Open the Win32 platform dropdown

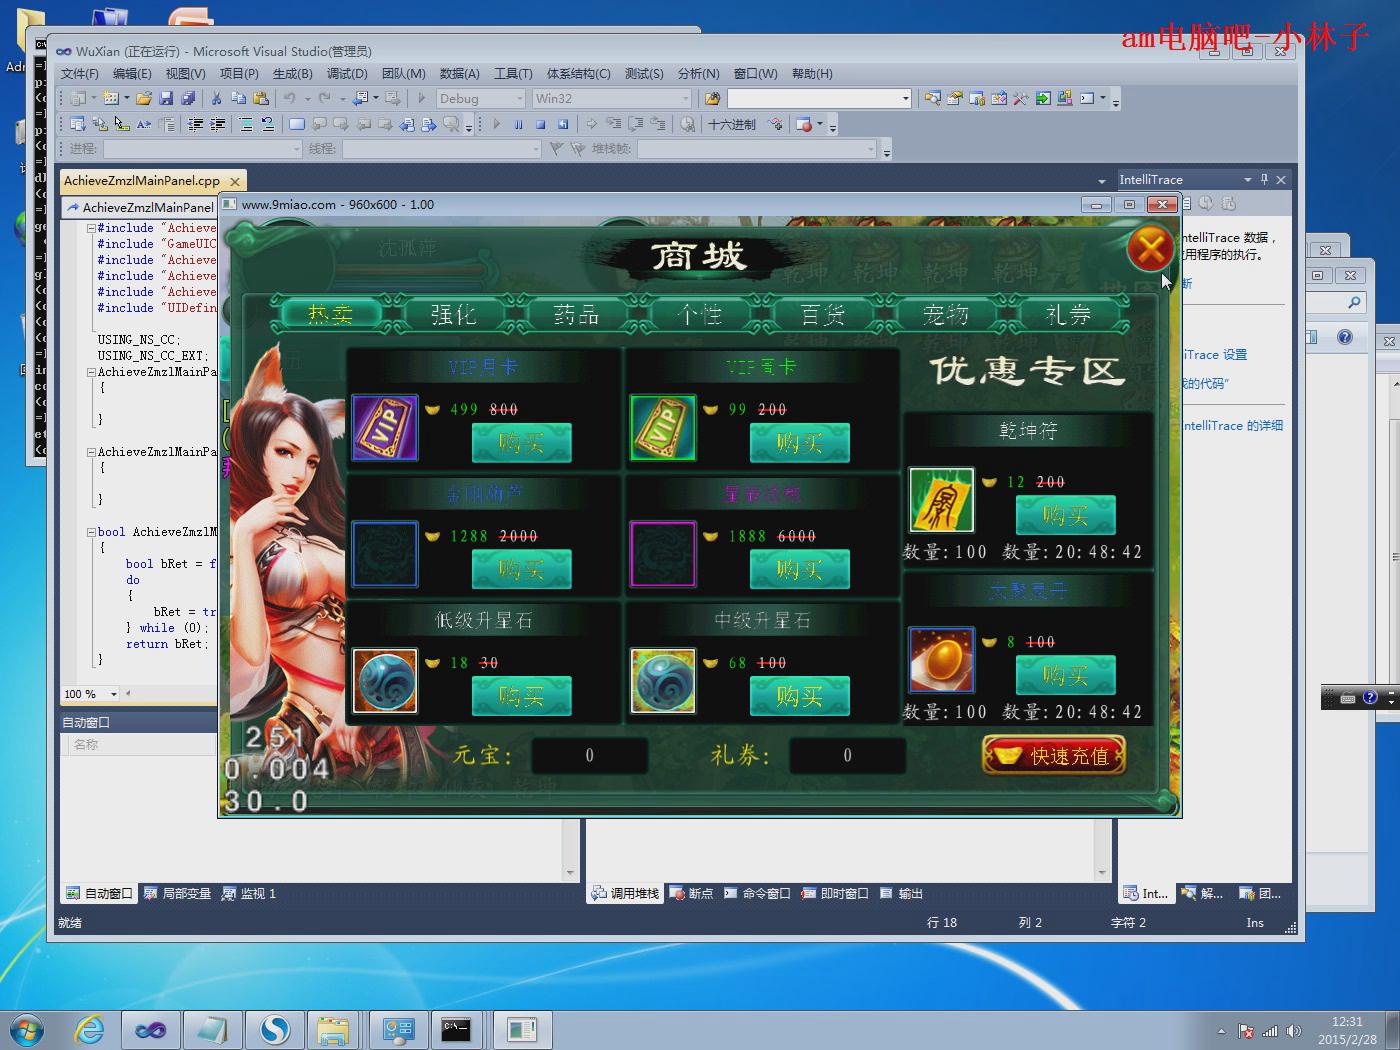click(685, 98)
